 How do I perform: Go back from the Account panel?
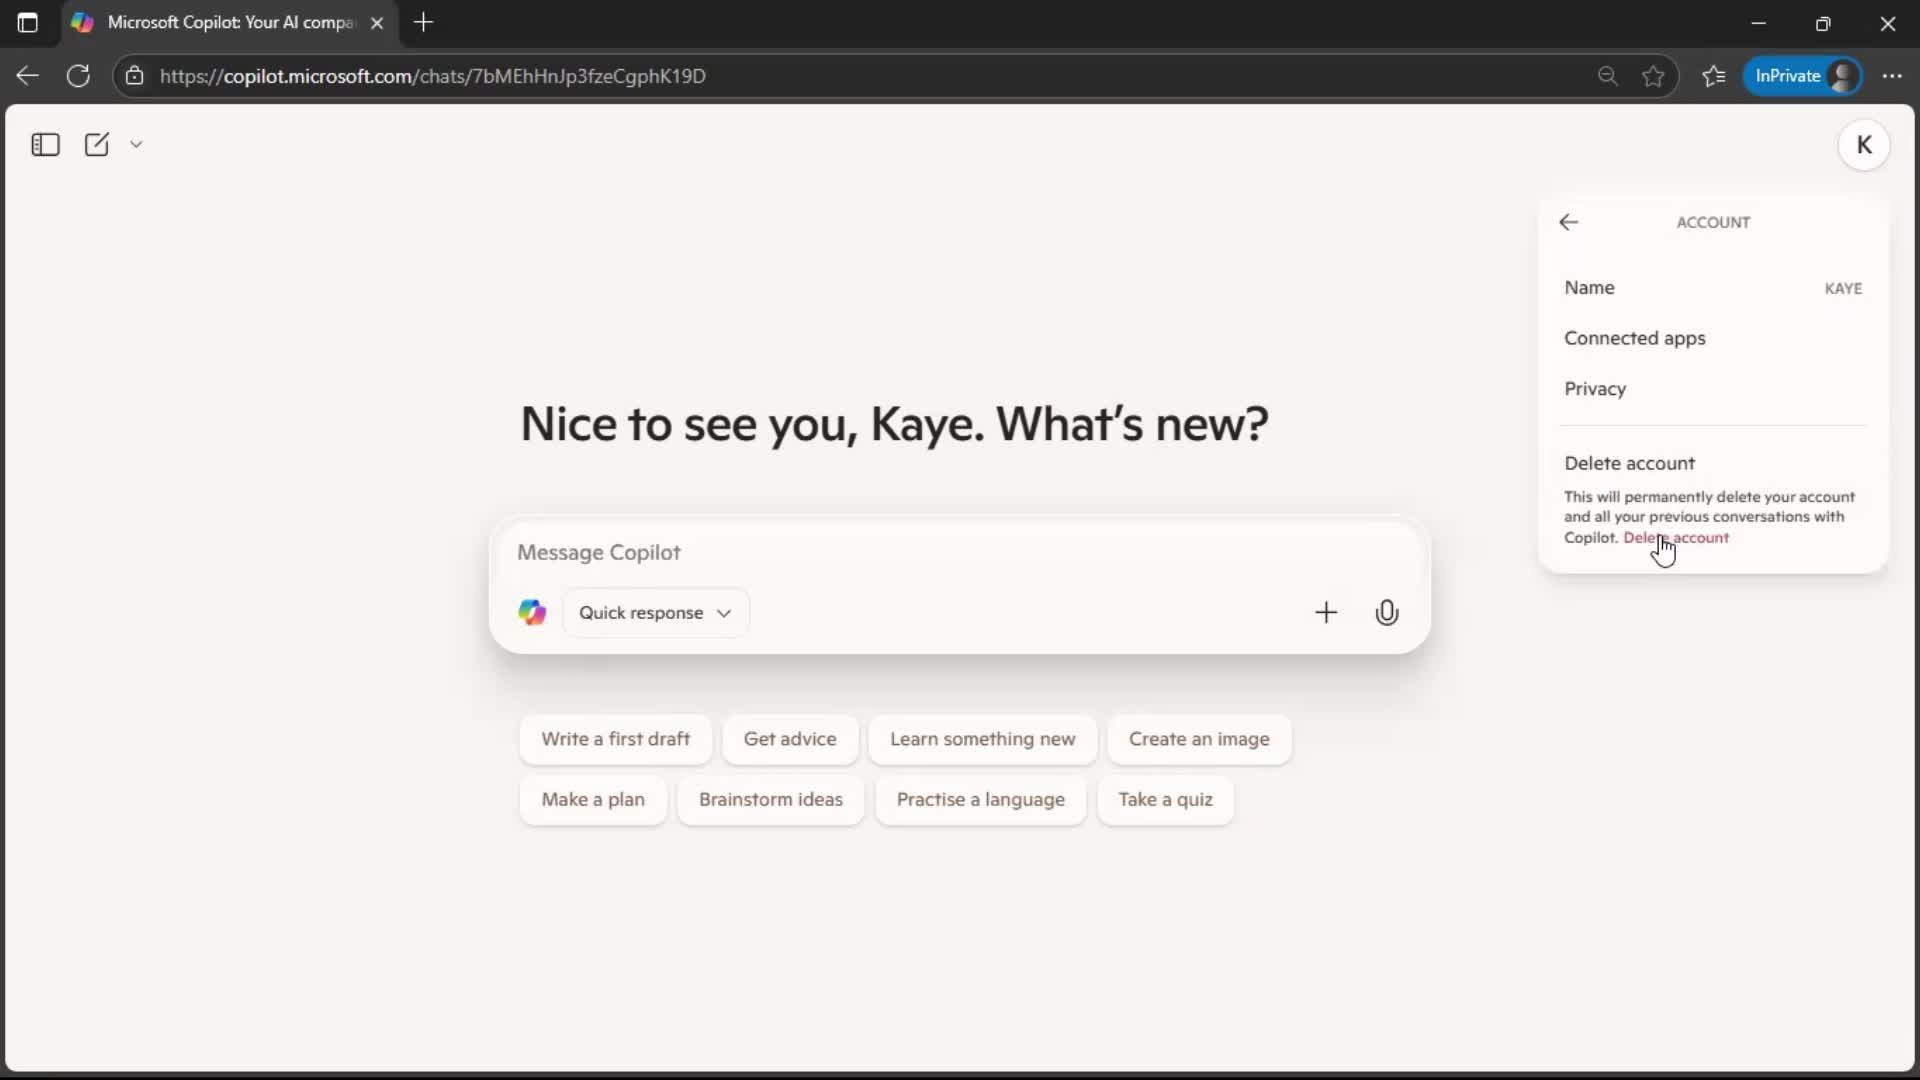pyautogui.click(x=1568, y=223)
